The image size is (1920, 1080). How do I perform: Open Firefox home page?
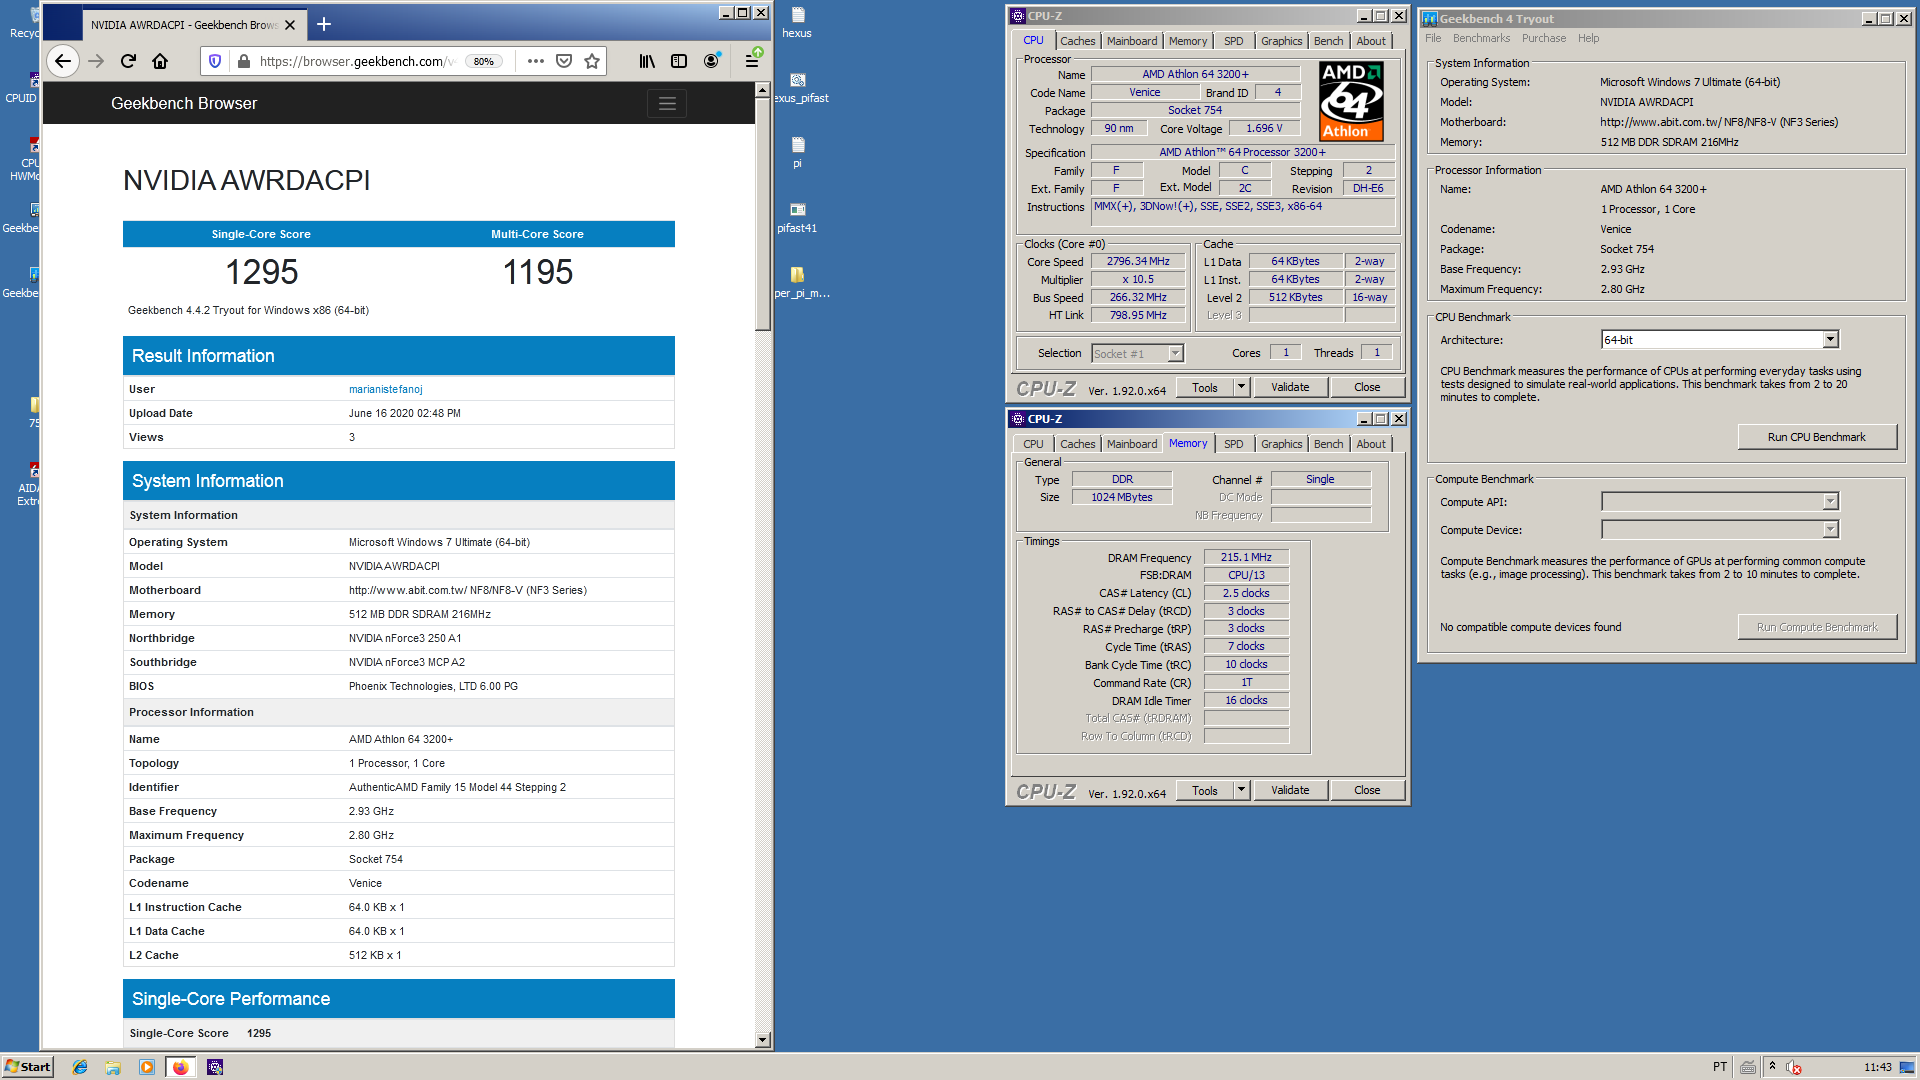[160, 61]
